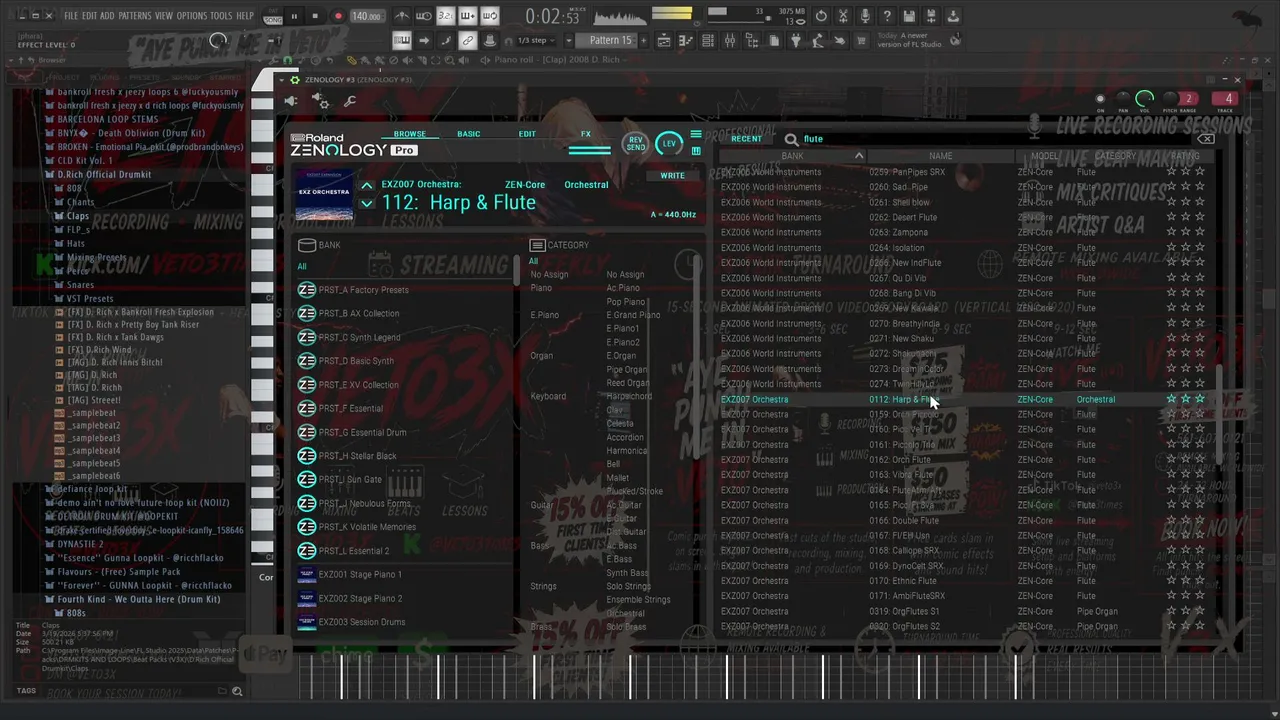Switch to the BASIC tab in ZENOLOGY
Screen dimensions: 1280x720
468,134
